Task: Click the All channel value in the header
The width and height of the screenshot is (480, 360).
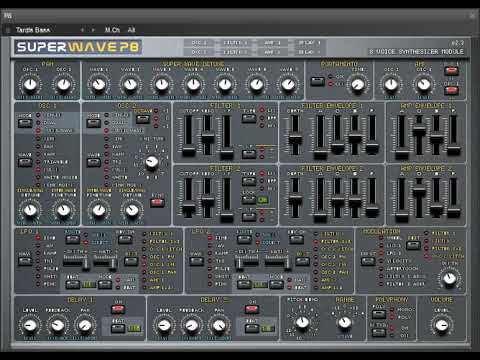Action: pos(131,30)
